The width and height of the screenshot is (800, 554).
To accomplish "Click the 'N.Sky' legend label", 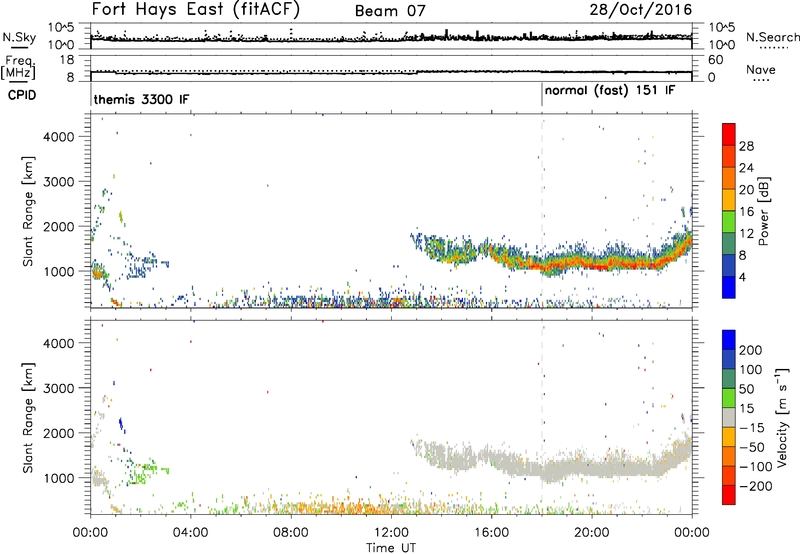I will click(x=19, y=37).
